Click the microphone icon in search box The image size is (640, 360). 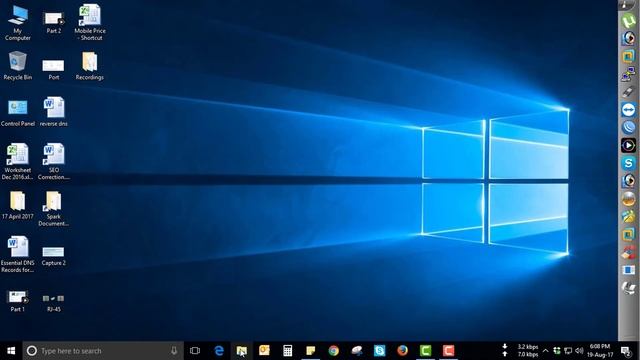(174, 351)
